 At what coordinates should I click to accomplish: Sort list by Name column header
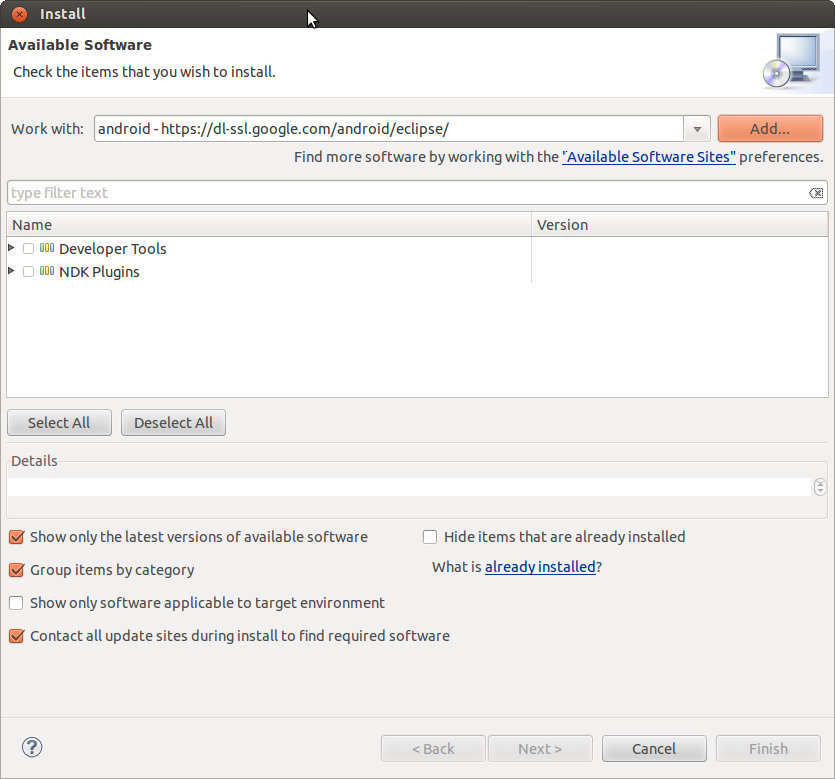point(268,225)
